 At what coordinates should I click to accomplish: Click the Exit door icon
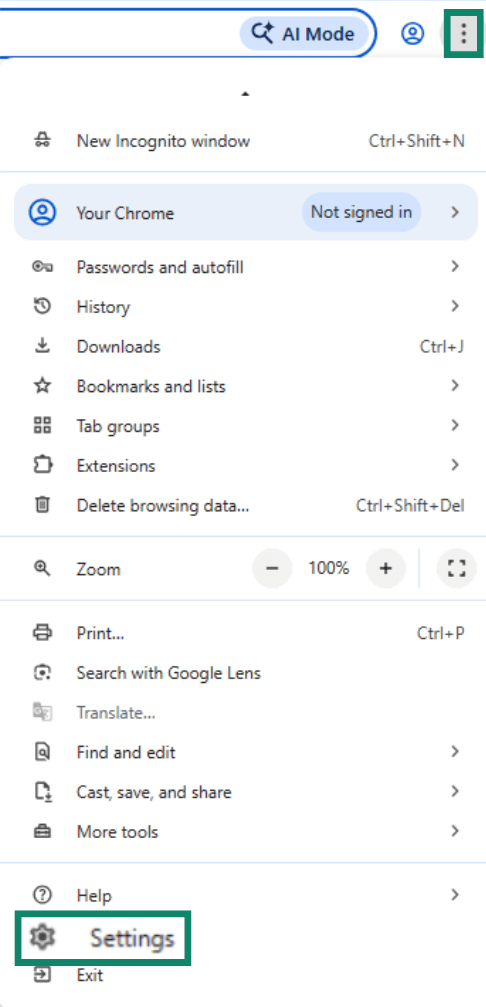coord(42,975)
